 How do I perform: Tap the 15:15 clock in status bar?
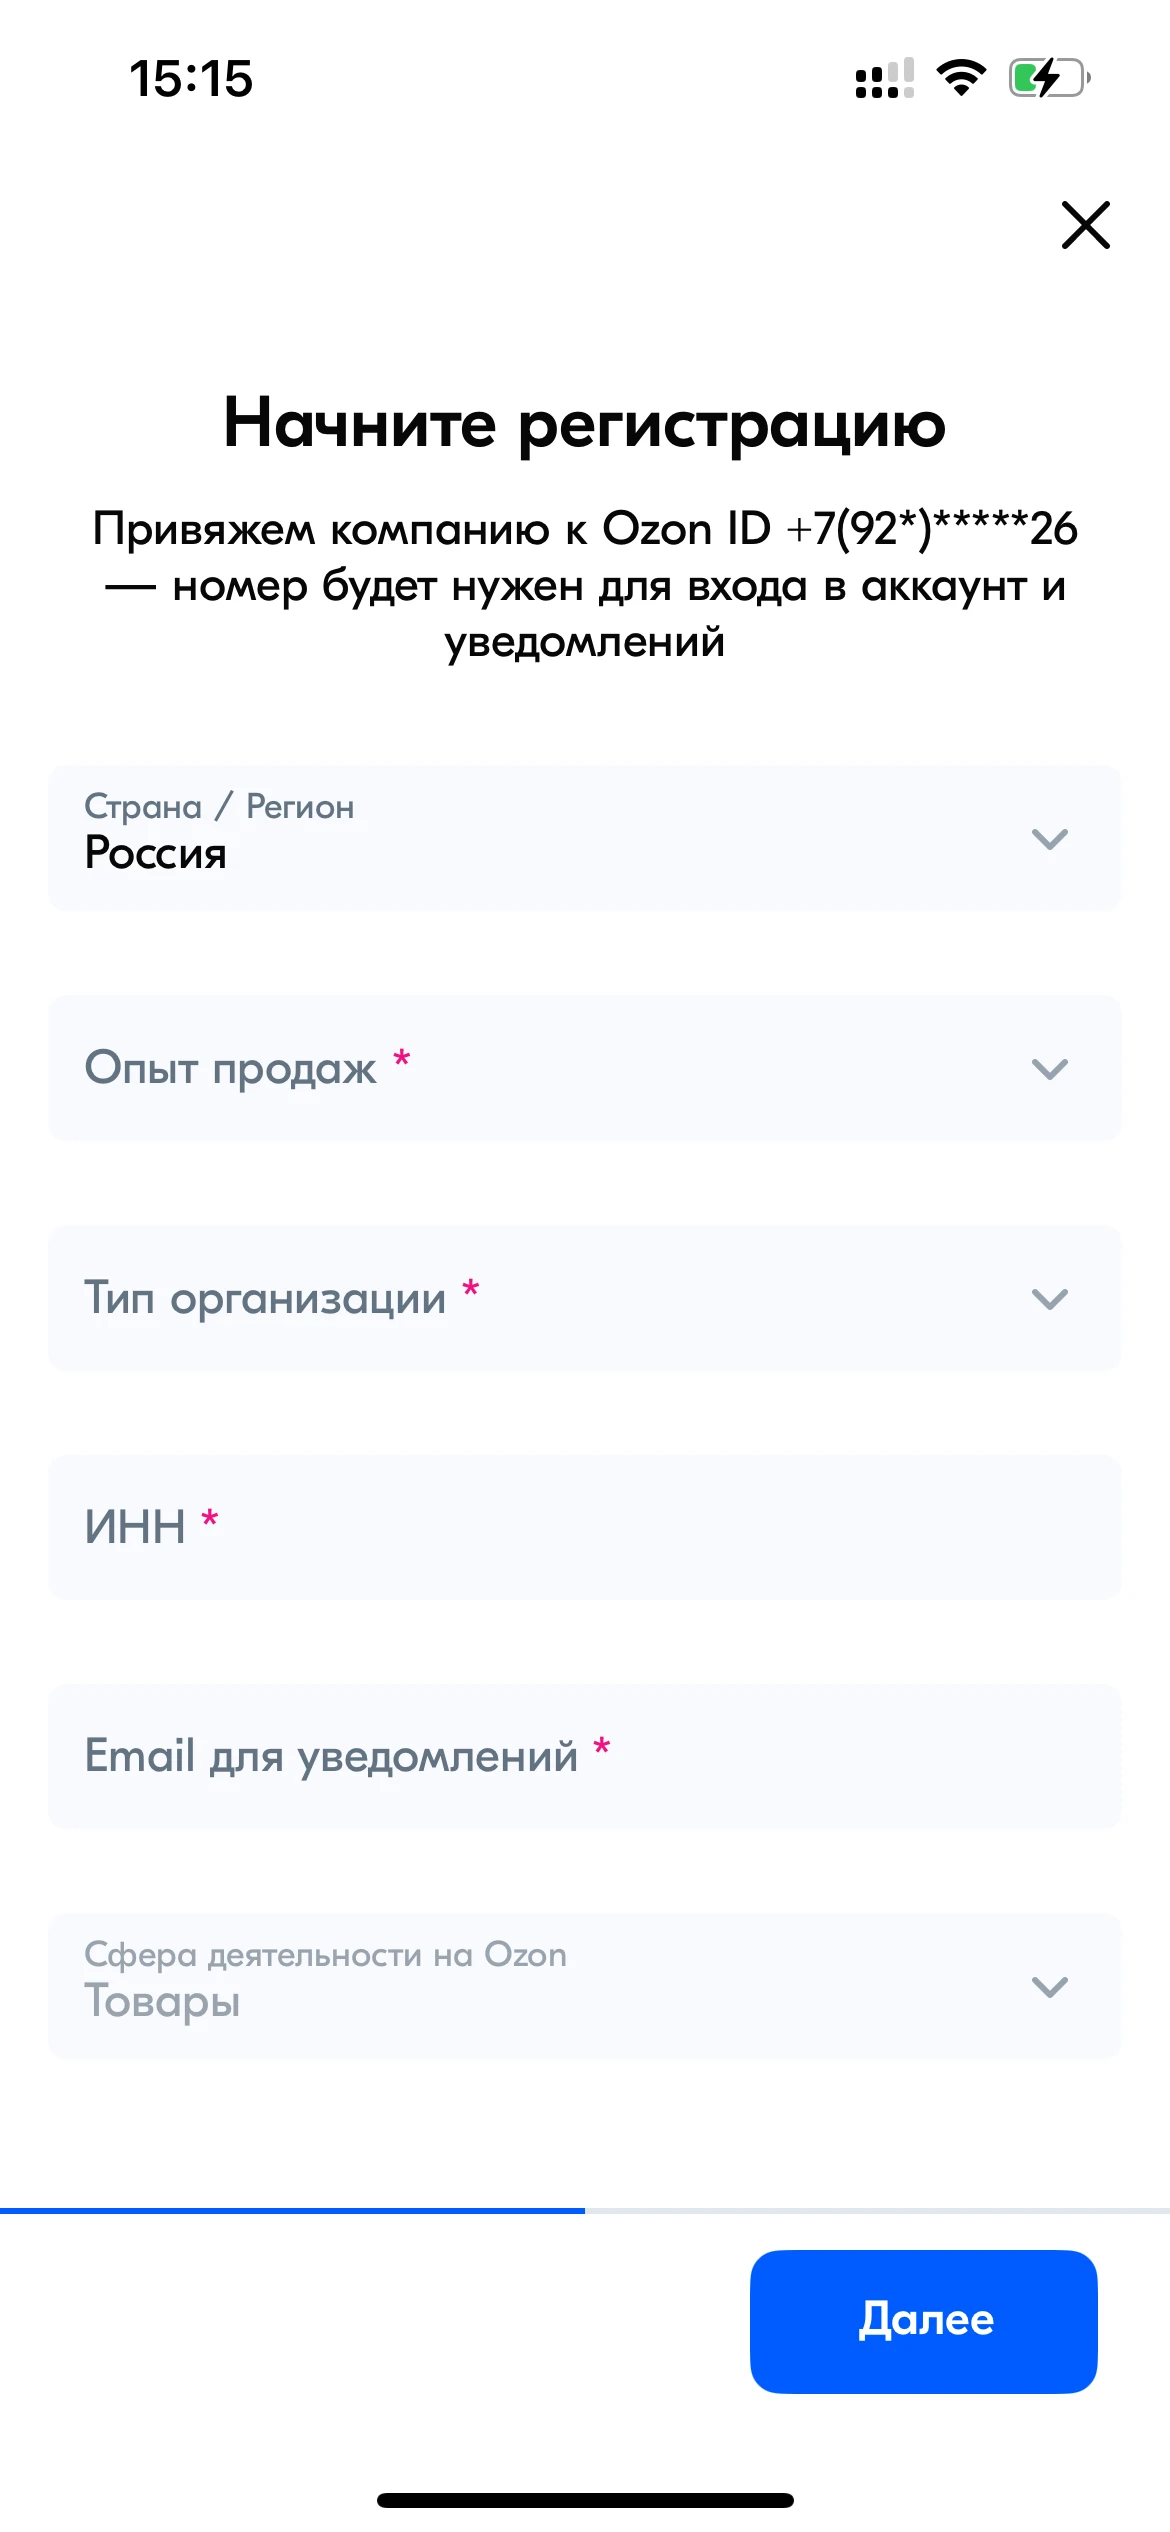pos(191,79)
